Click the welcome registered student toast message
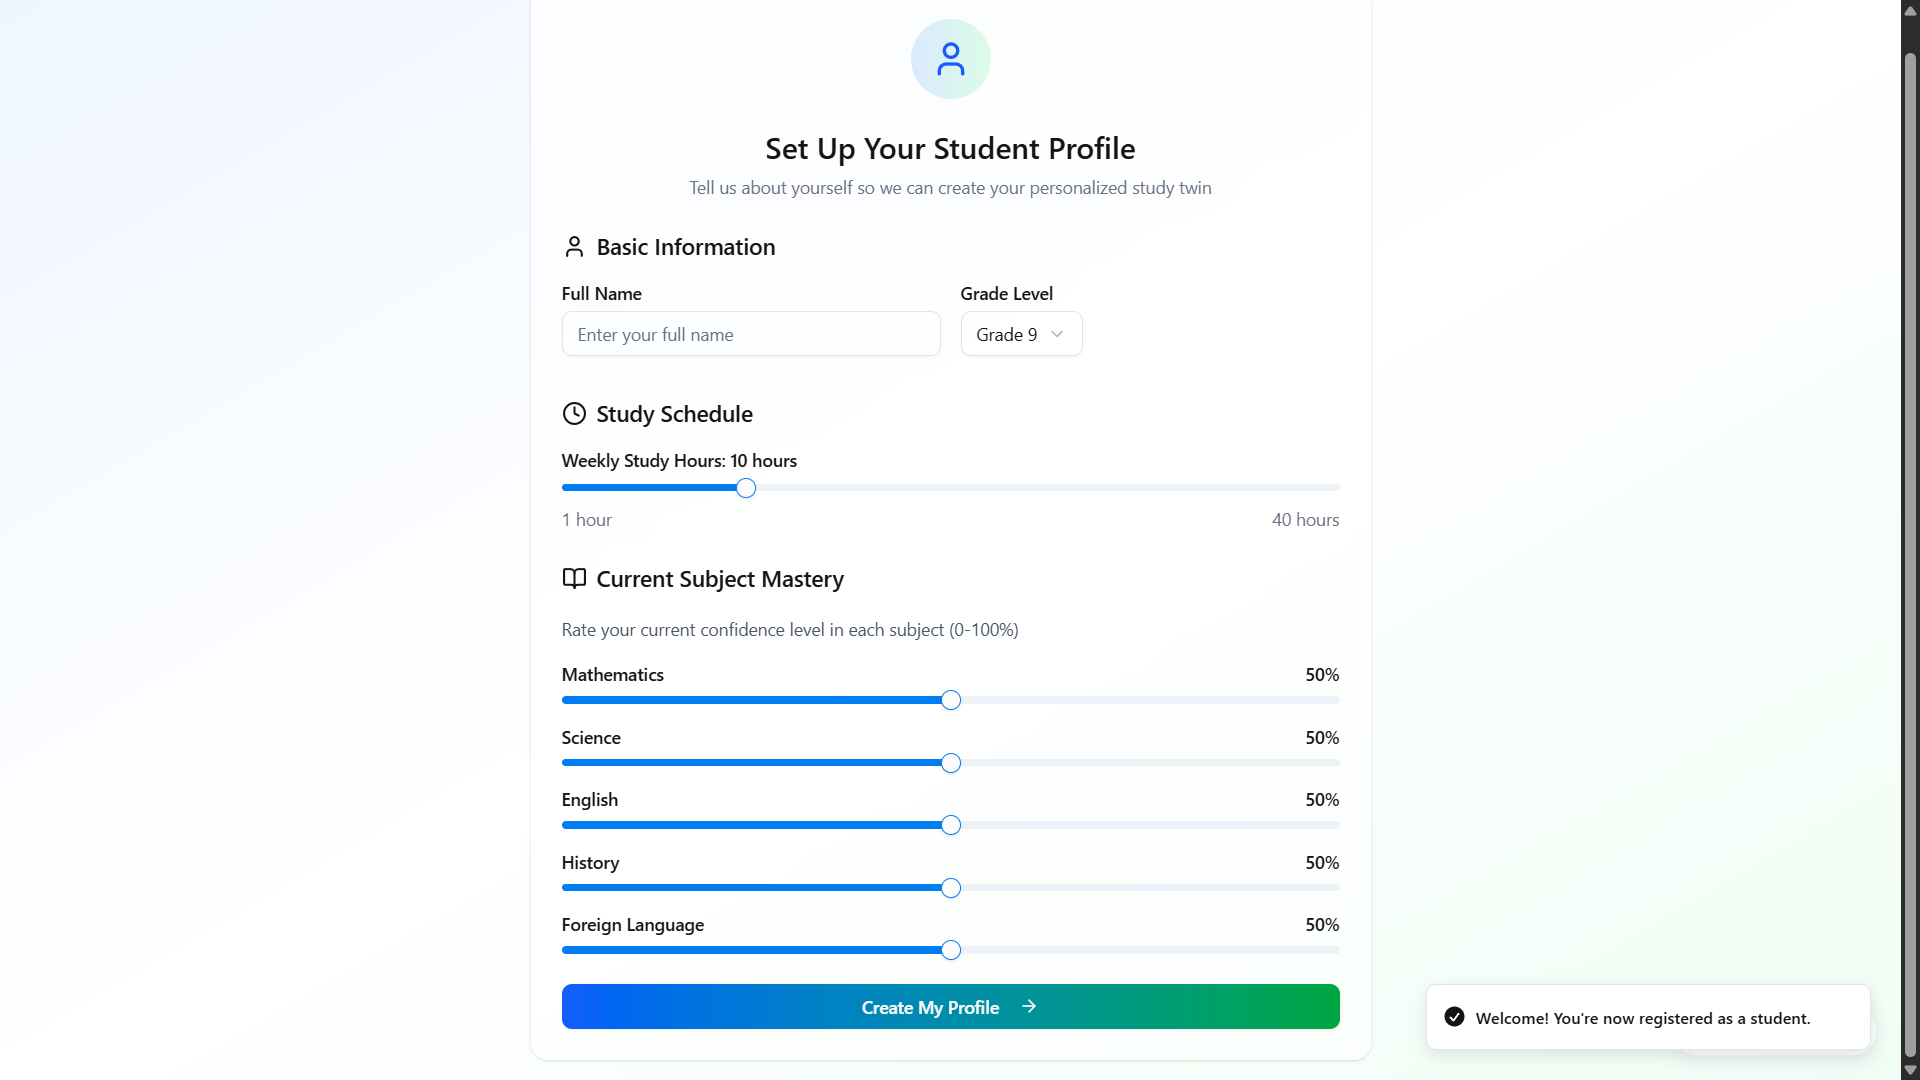Screen dimensions: 1920x1080 1642,1018
